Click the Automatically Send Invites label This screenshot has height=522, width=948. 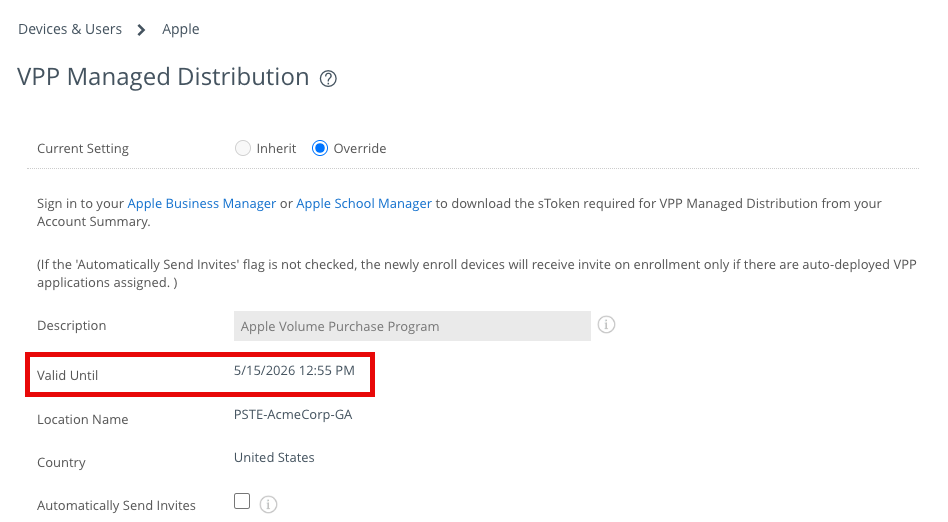(x=116, y=506)
